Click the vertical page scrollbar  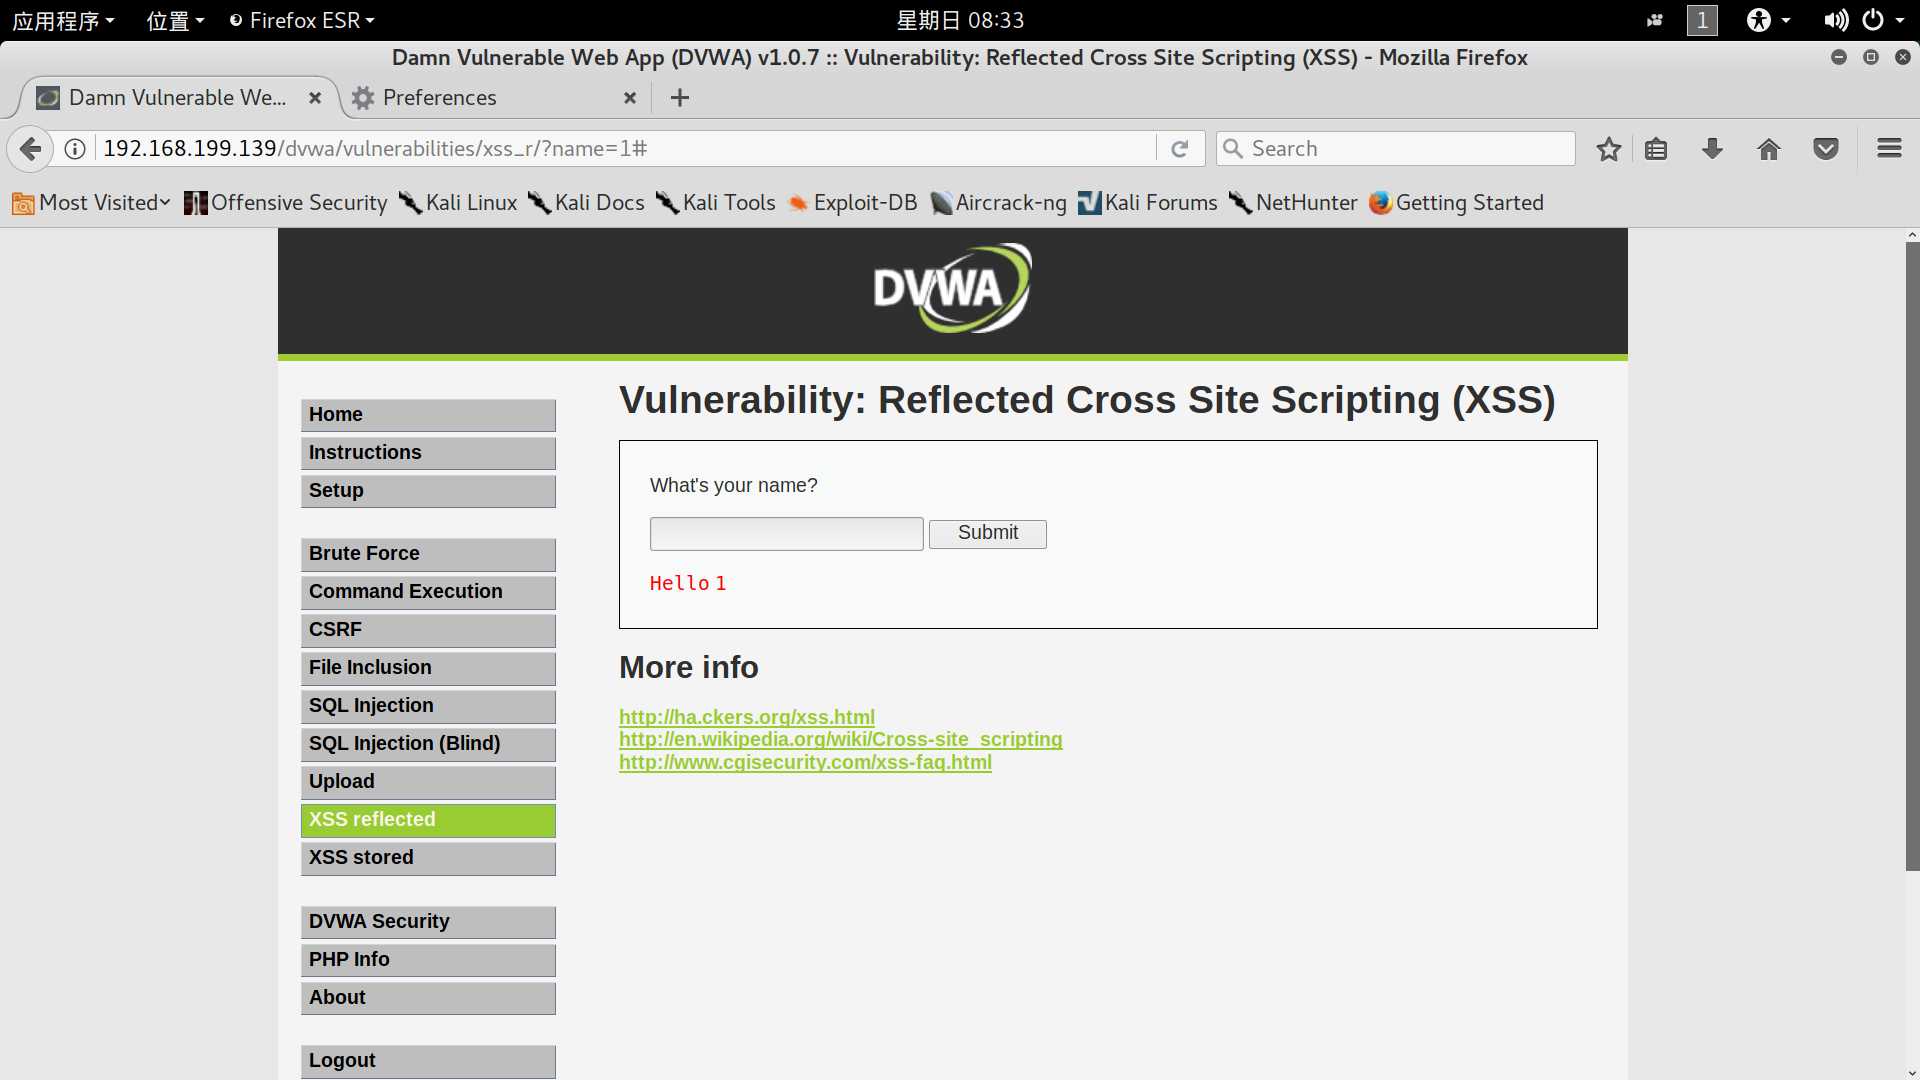coord(1912,556)
